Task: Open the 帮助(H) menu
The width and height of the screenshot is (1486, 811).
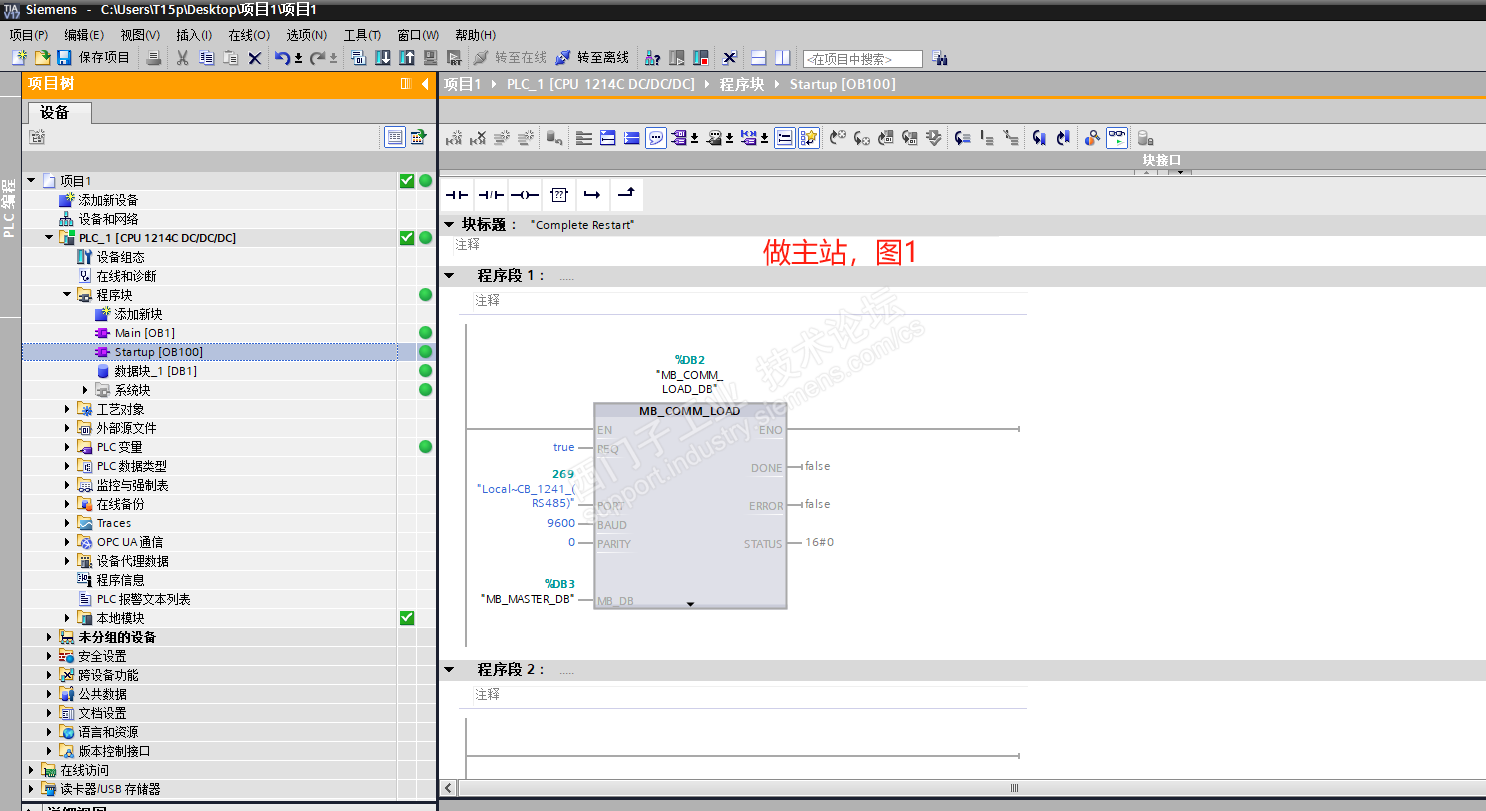Action: (x=475, y=35)
